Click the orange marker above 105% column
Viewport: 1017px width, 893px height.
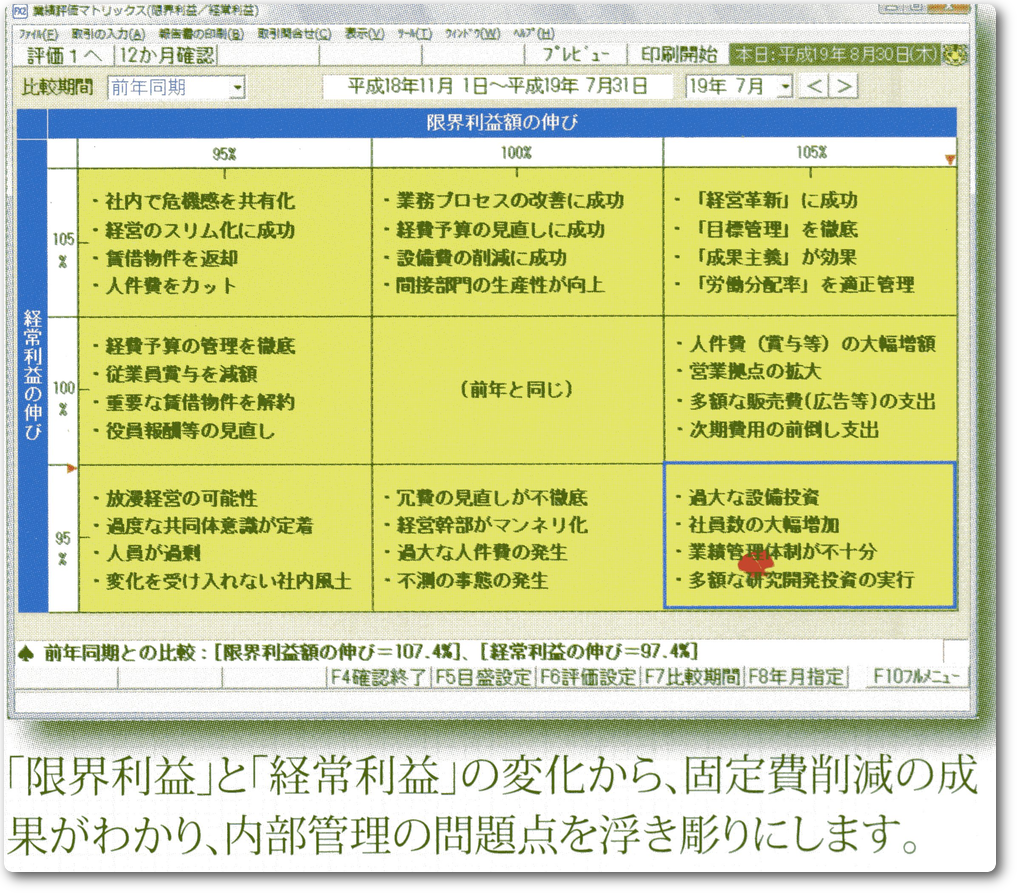tap(949, 159)
